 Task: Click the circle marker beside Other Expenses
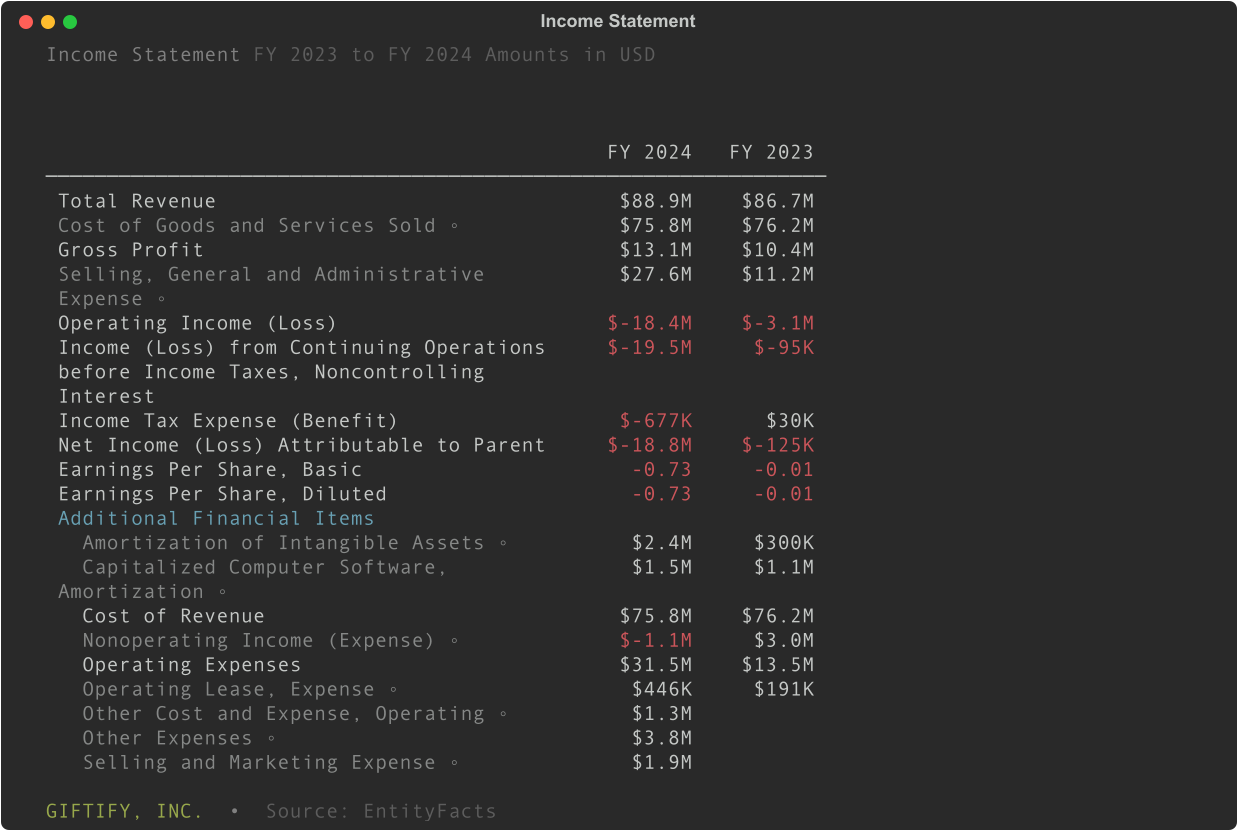point(271,739)
